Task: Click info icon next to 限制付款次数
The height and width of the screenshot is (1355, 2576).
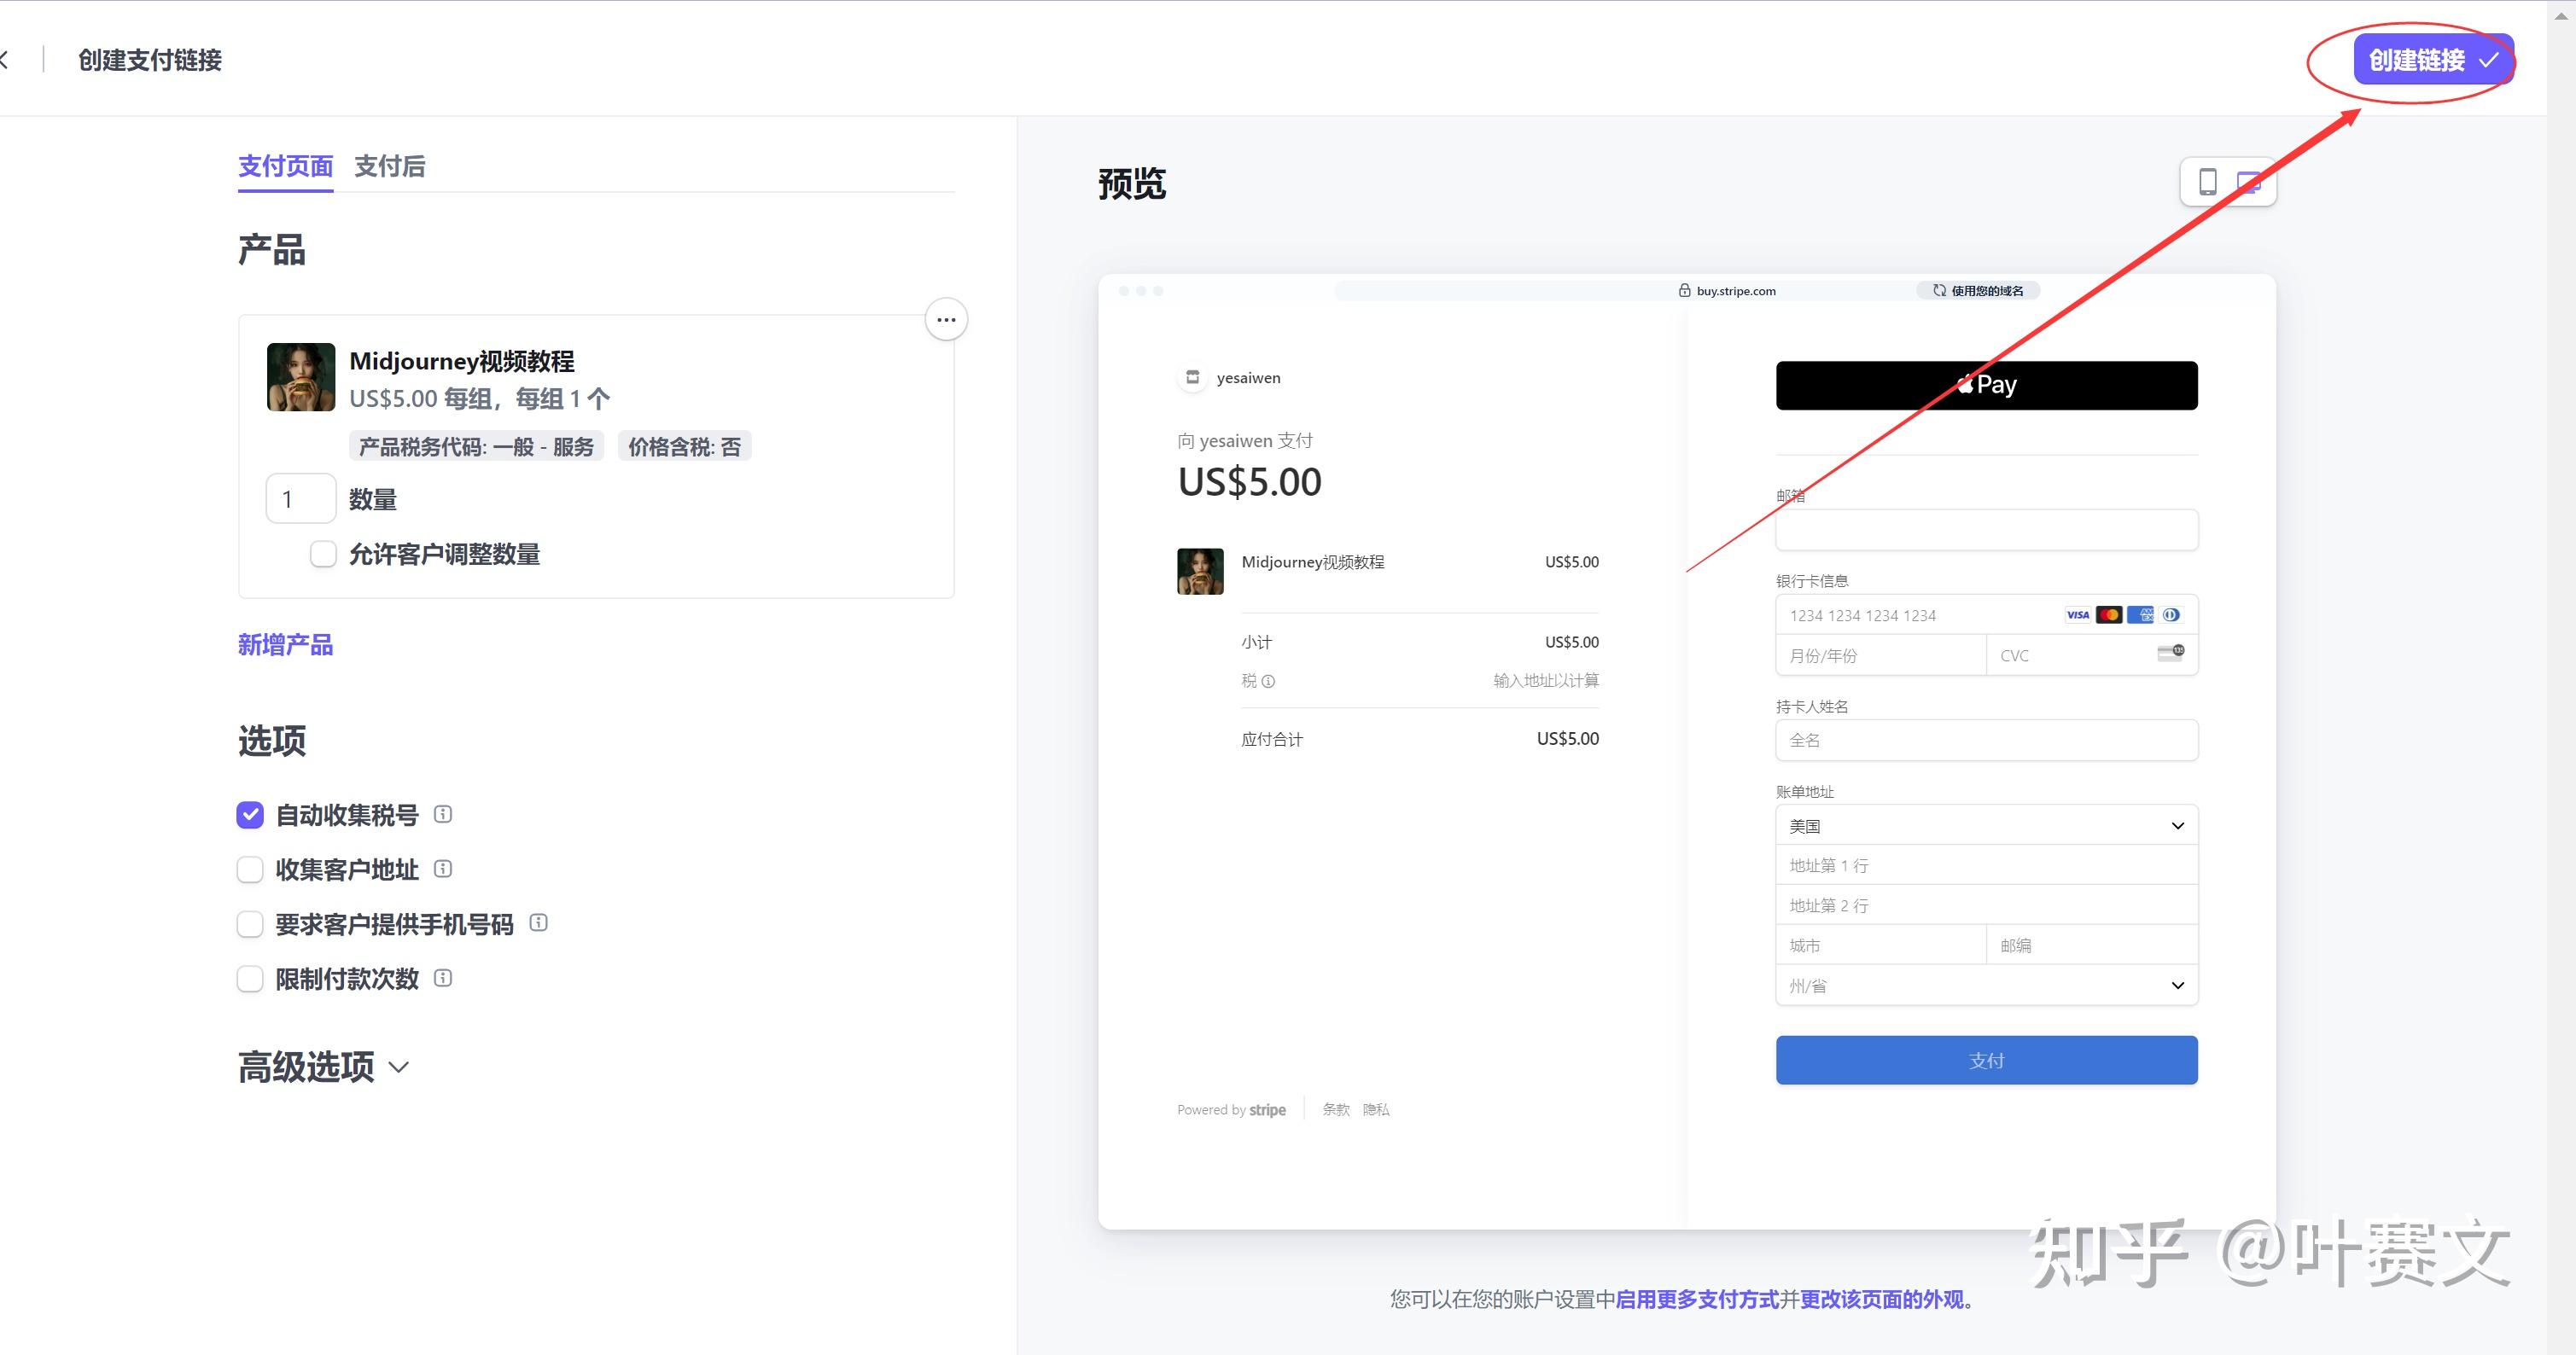Action: (443, 978)
